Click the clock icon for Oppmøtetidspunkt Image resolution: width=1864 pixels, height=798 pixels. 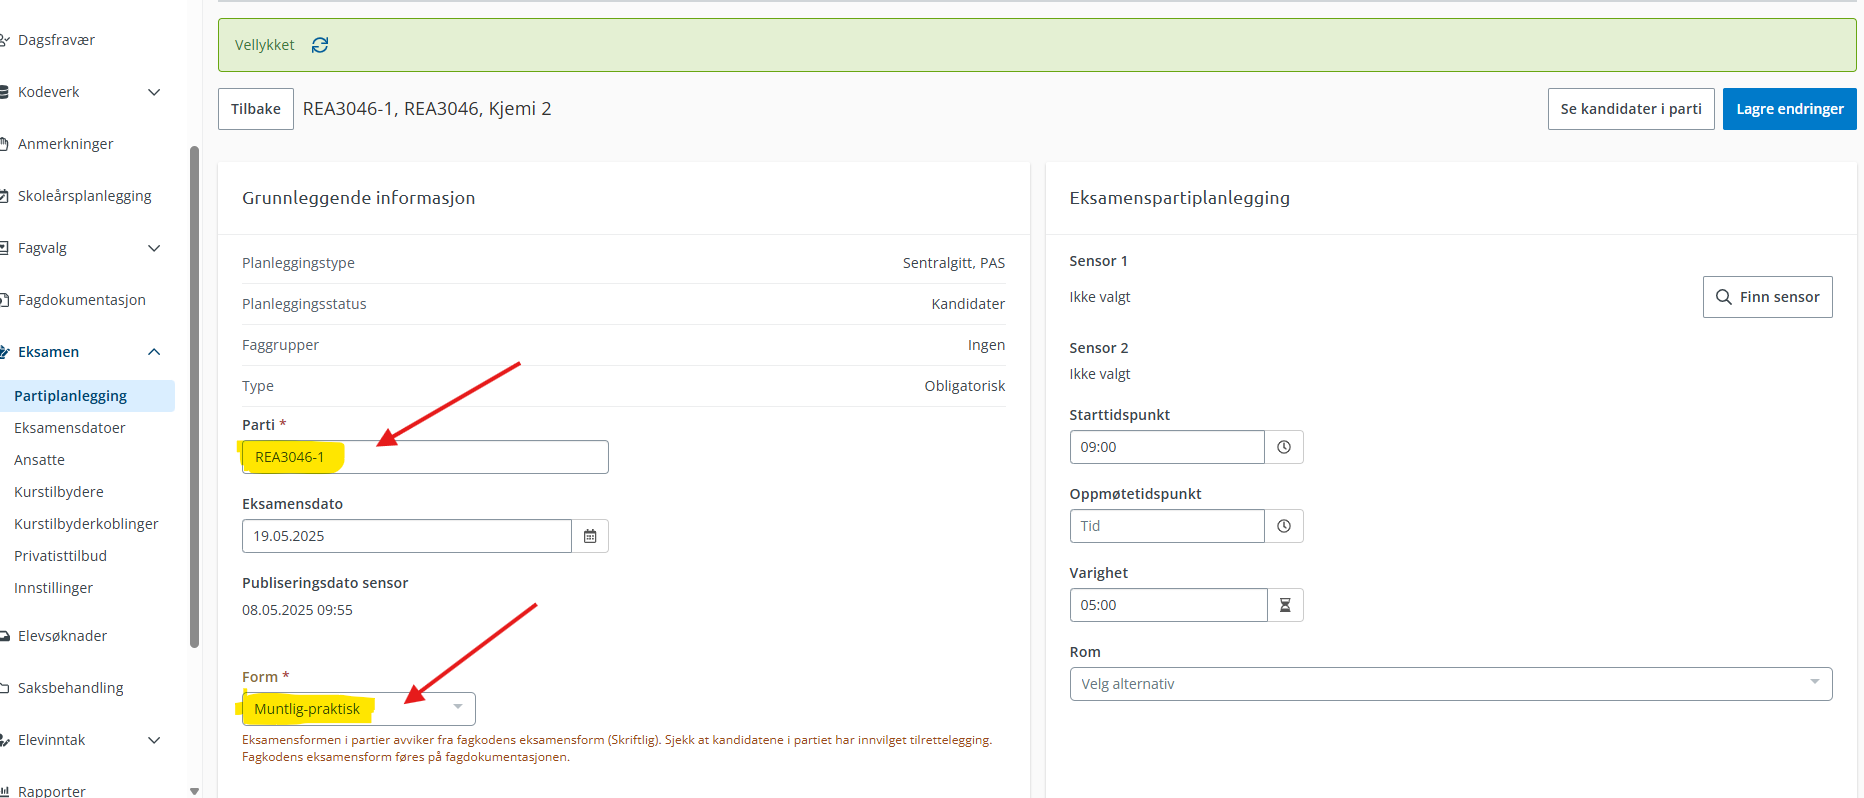[x=1284, y=526]
